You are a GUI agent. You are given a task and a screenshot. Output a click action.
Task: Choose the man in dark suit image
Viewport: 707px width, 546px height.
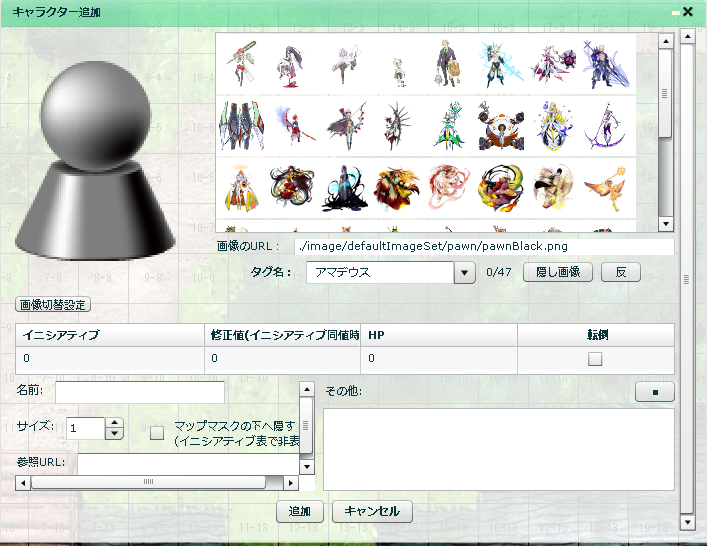pos(449,64)
